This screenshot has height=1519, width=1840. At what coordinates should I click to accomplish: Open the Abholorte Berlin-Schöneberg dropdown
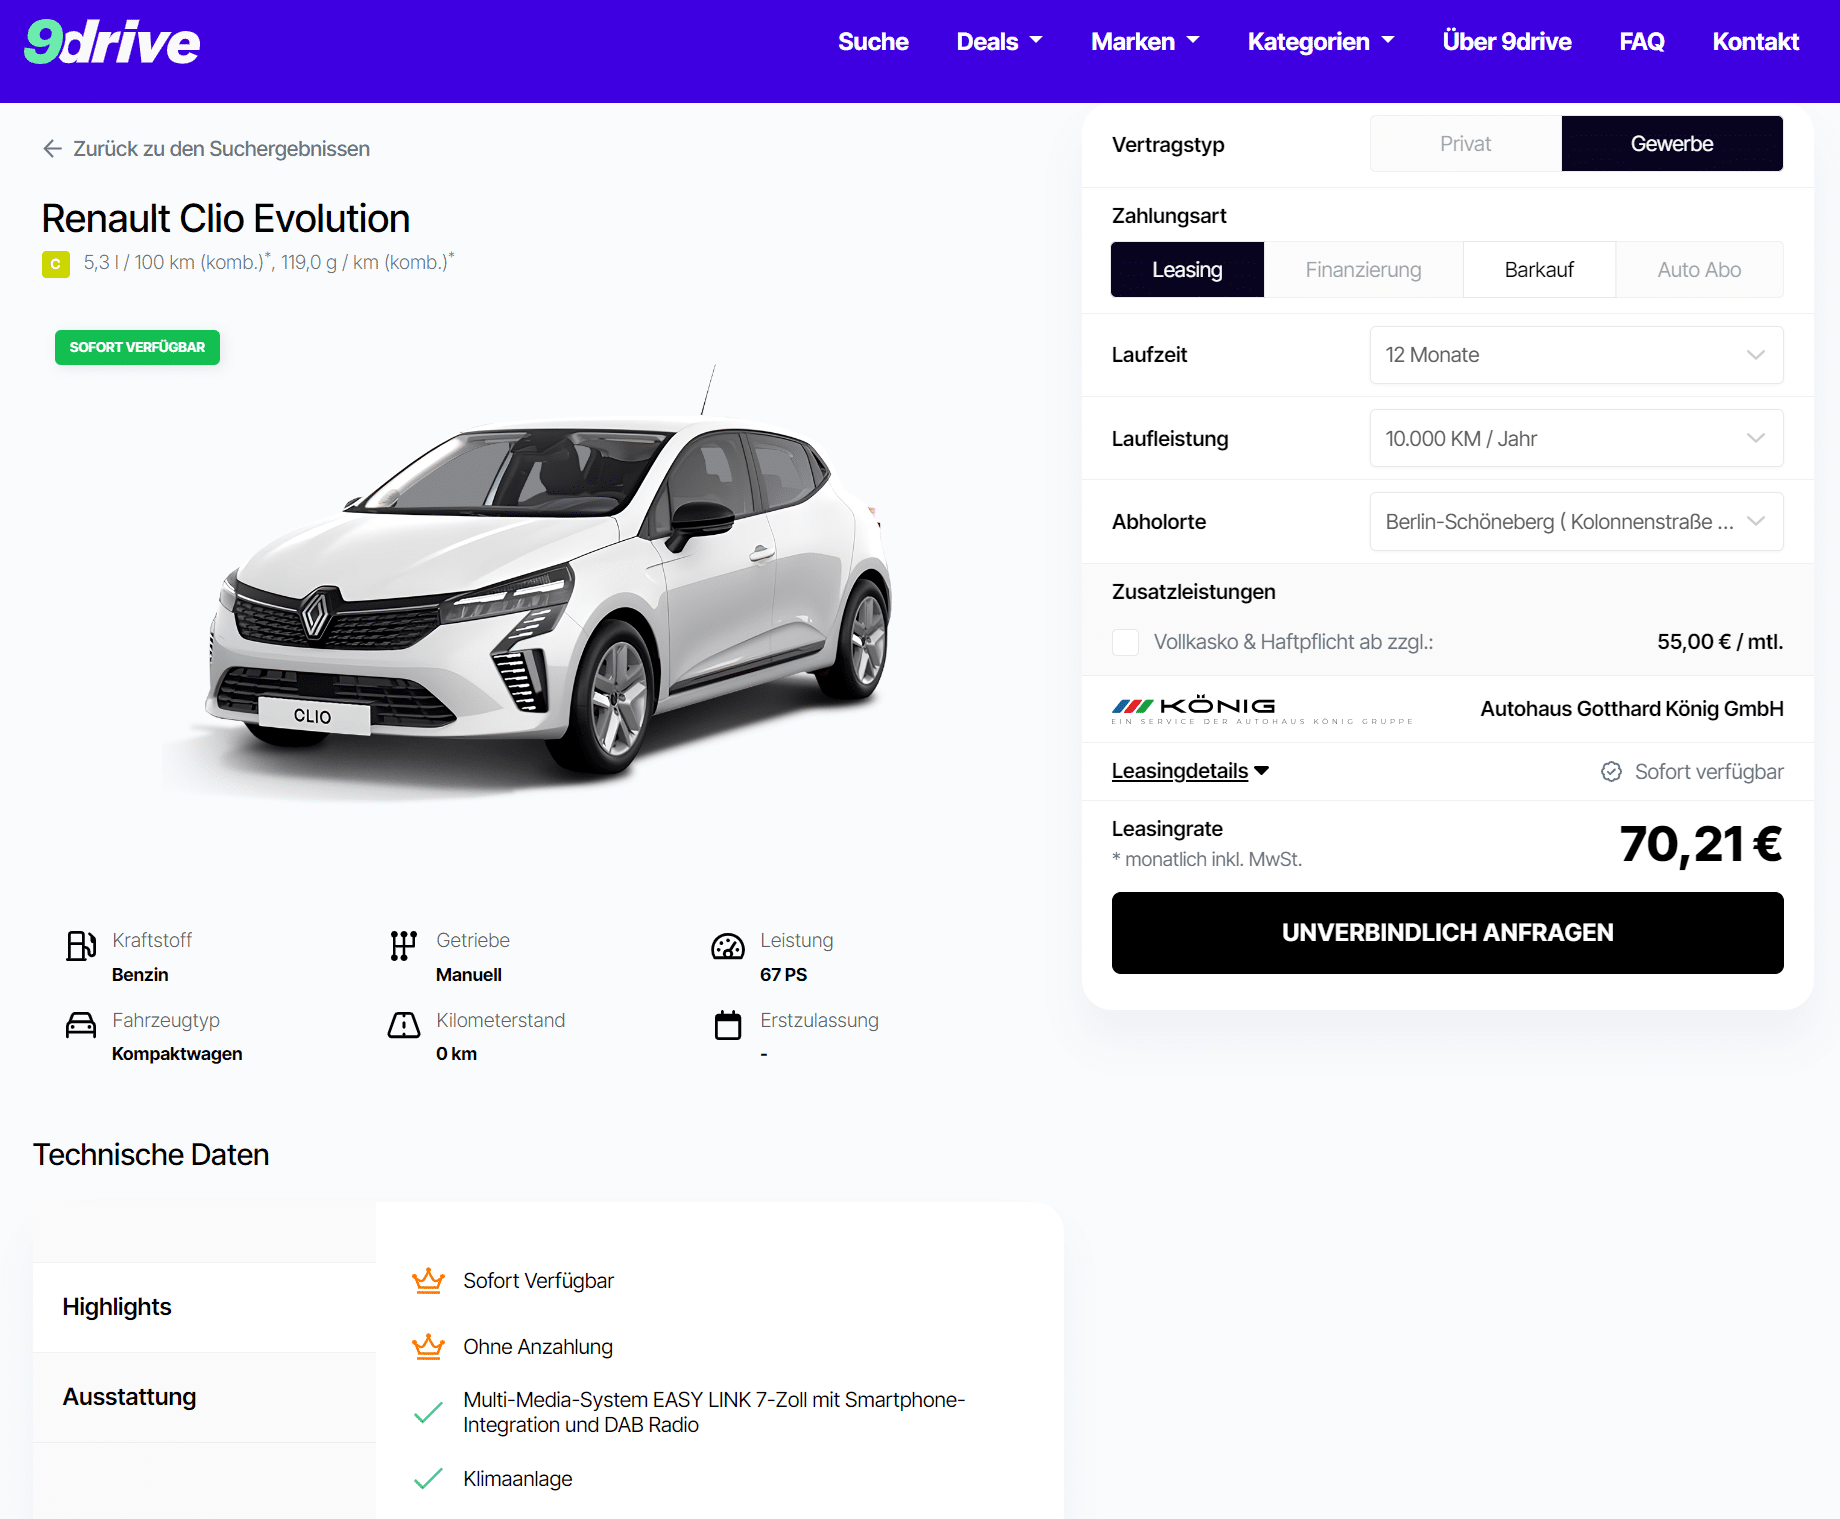pos(1576,522)
